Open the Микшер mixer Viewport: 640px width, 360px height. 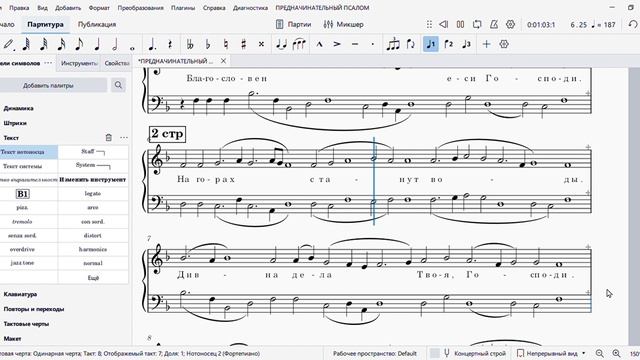pyautogui.click(x=343, y=24)
